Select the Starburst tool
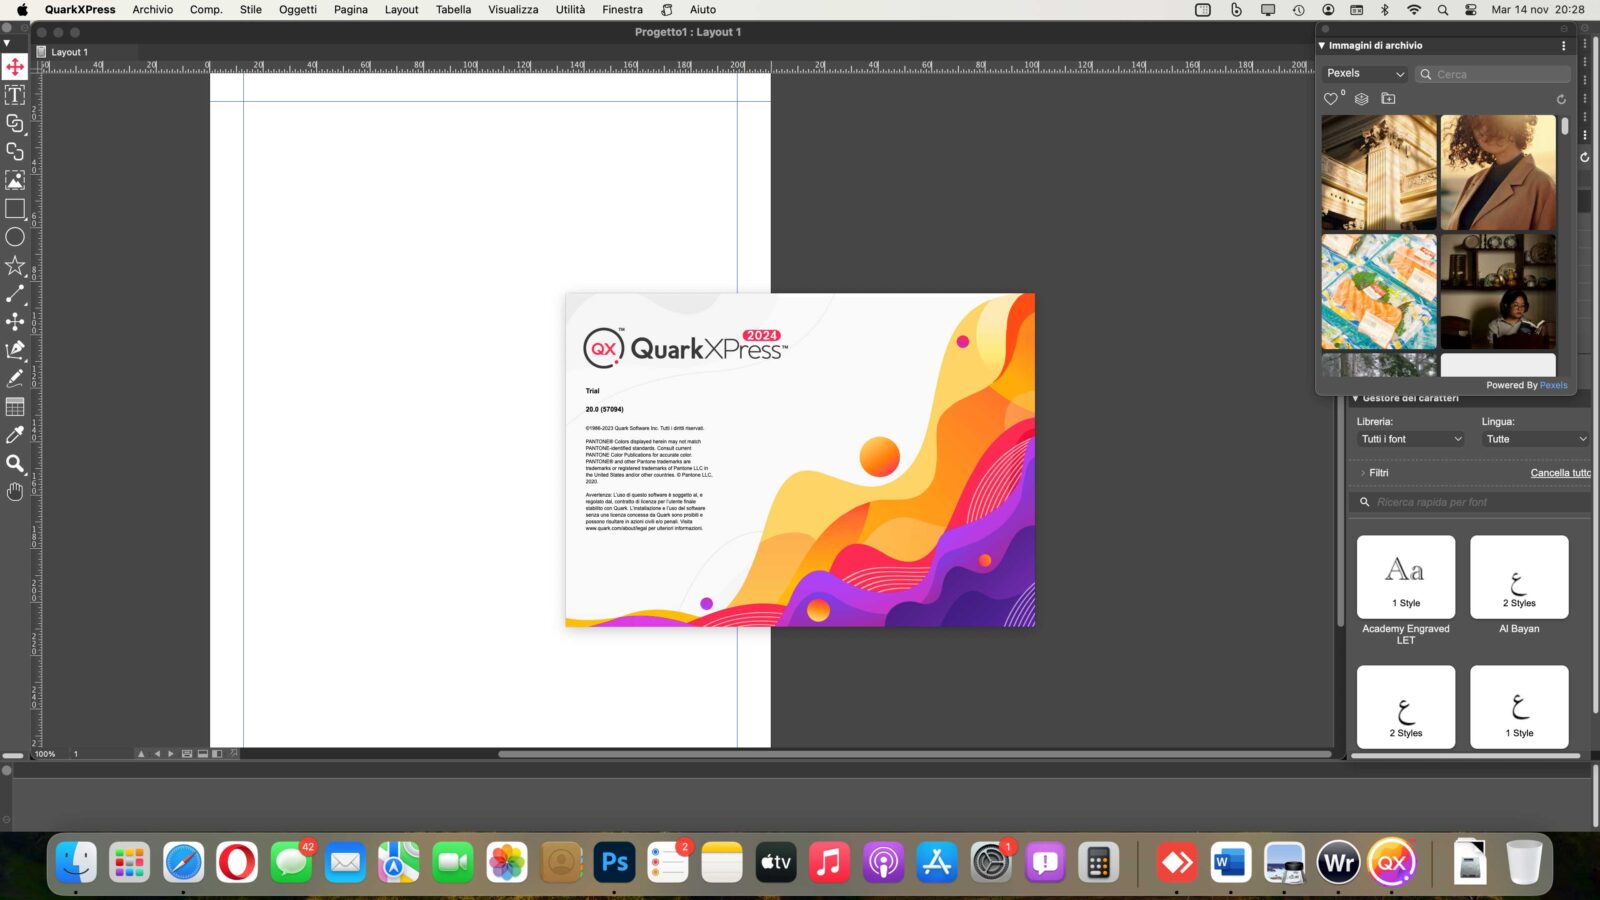The height and width of the screenshot is (900, 1600). pos(15,265)
